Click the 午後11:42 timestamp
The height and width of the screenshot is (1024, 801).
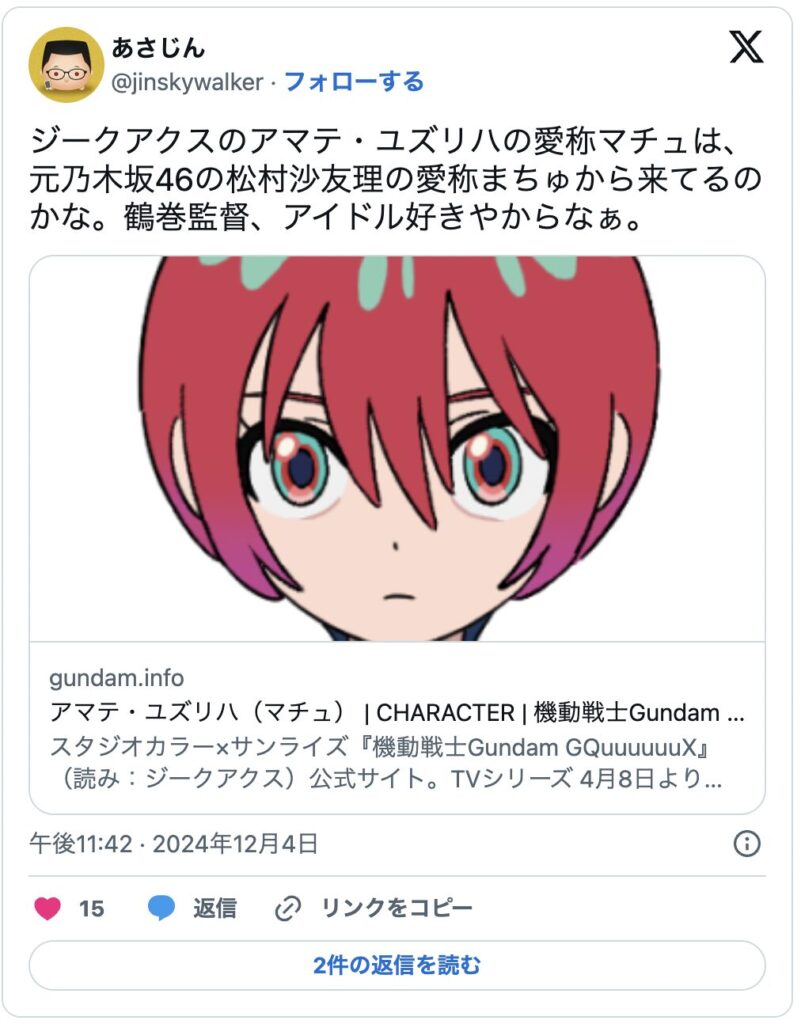tap(81, 844)
